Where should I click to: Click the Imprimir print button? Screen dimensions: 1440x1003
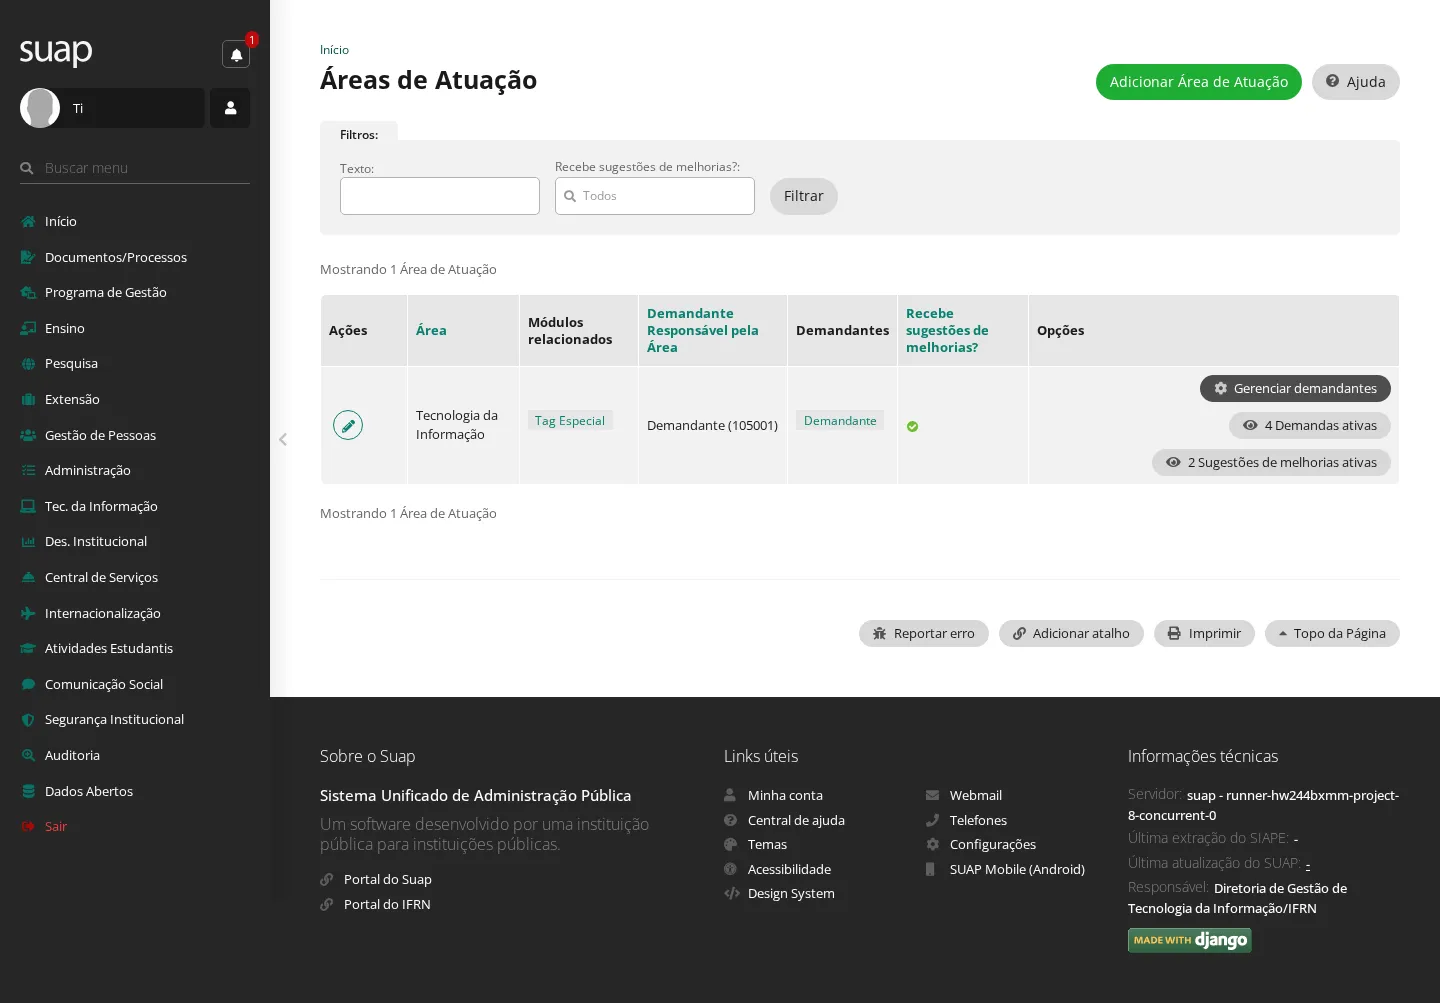(x=1204, y=633)
